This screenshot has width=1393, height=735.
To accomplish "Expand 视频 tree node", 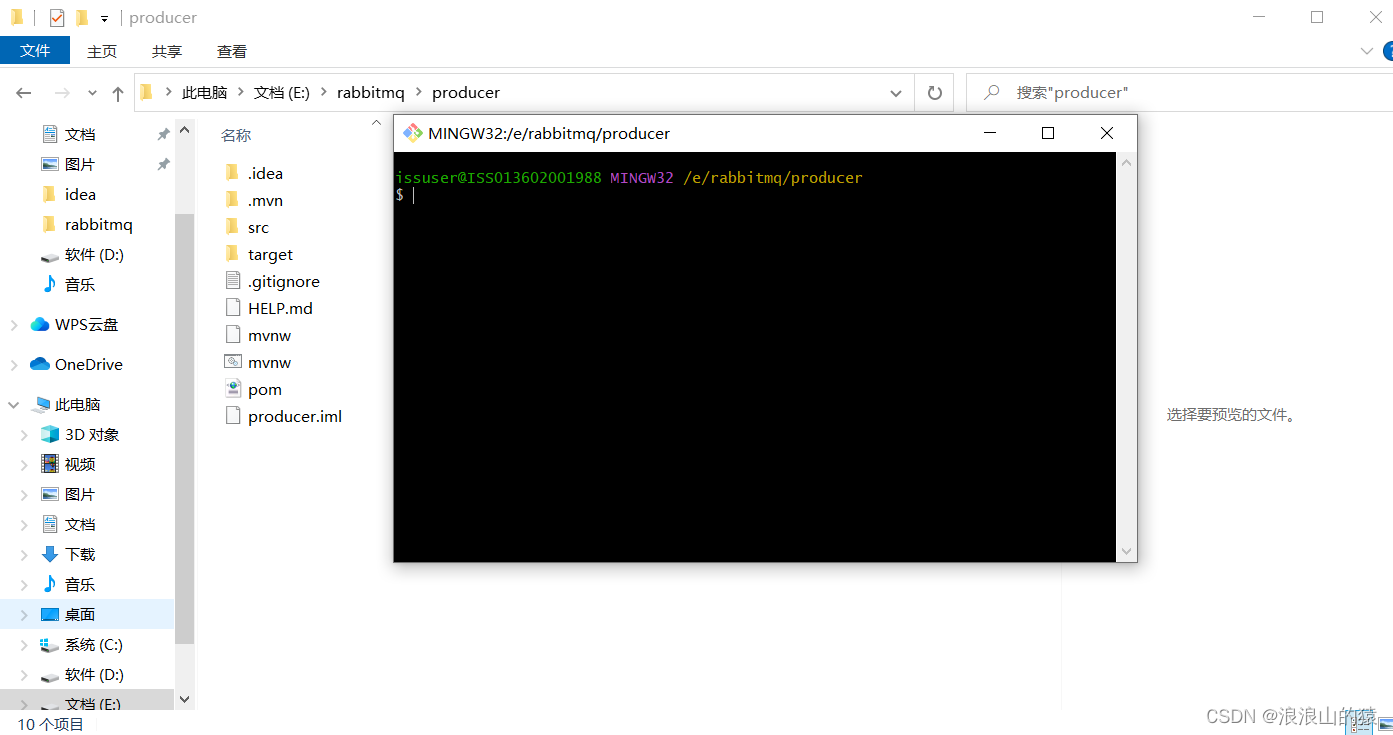I will 25,465.
